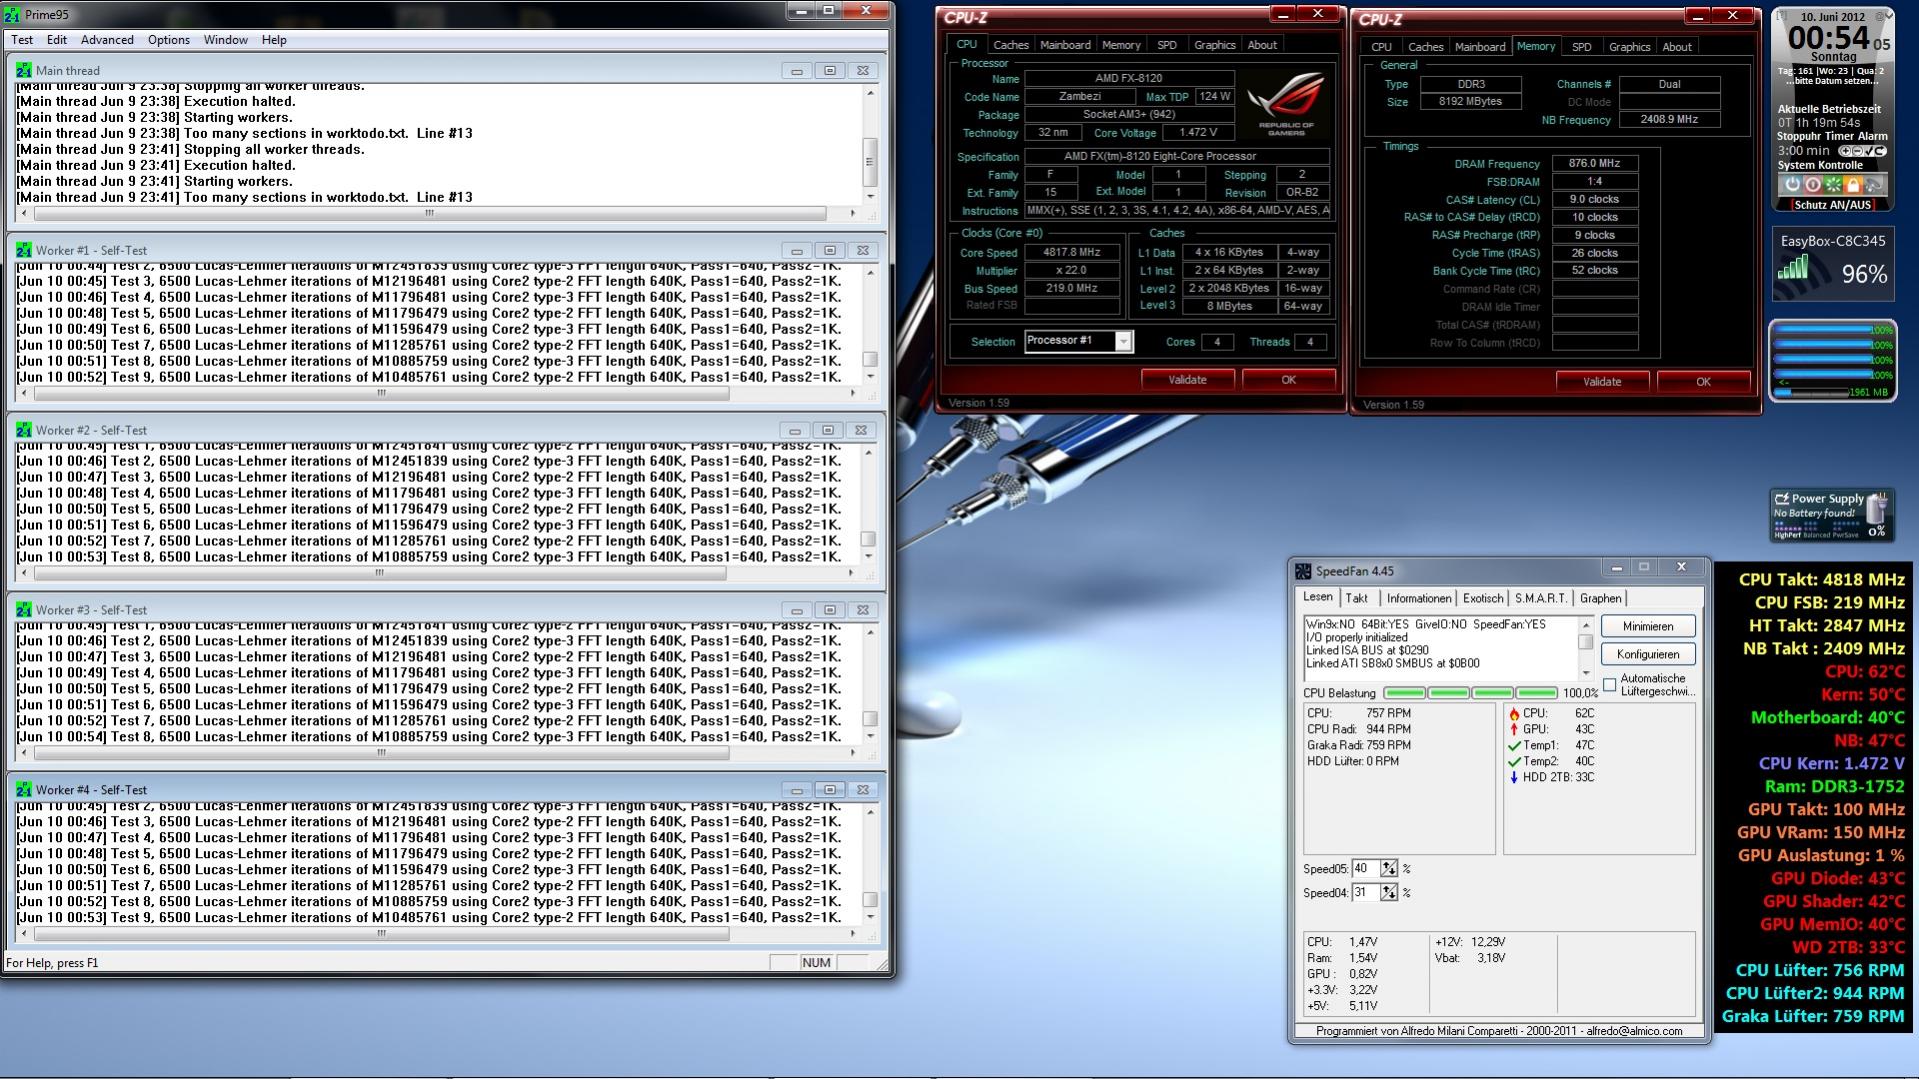
Task: Click the Worker #2 Self-Test window icon
Action: (24, 430)
